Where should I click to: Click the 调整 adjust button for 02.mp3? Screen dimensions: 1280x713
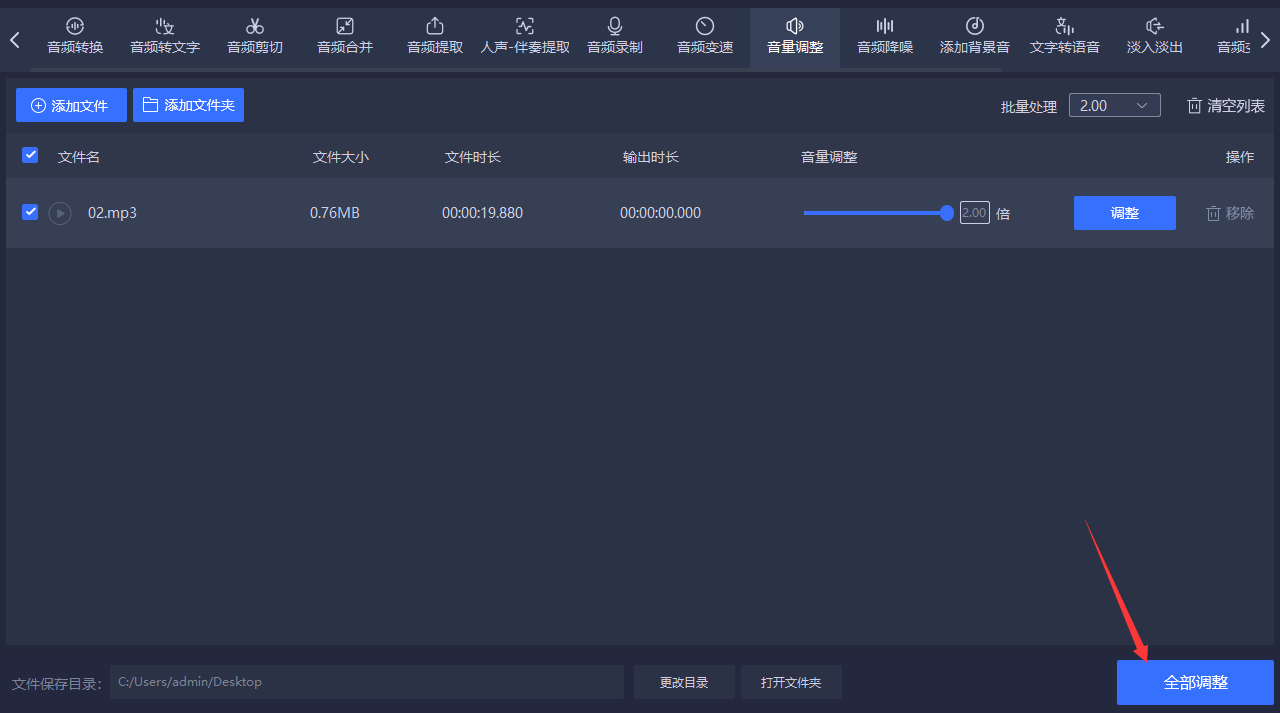click(1125, 213)
